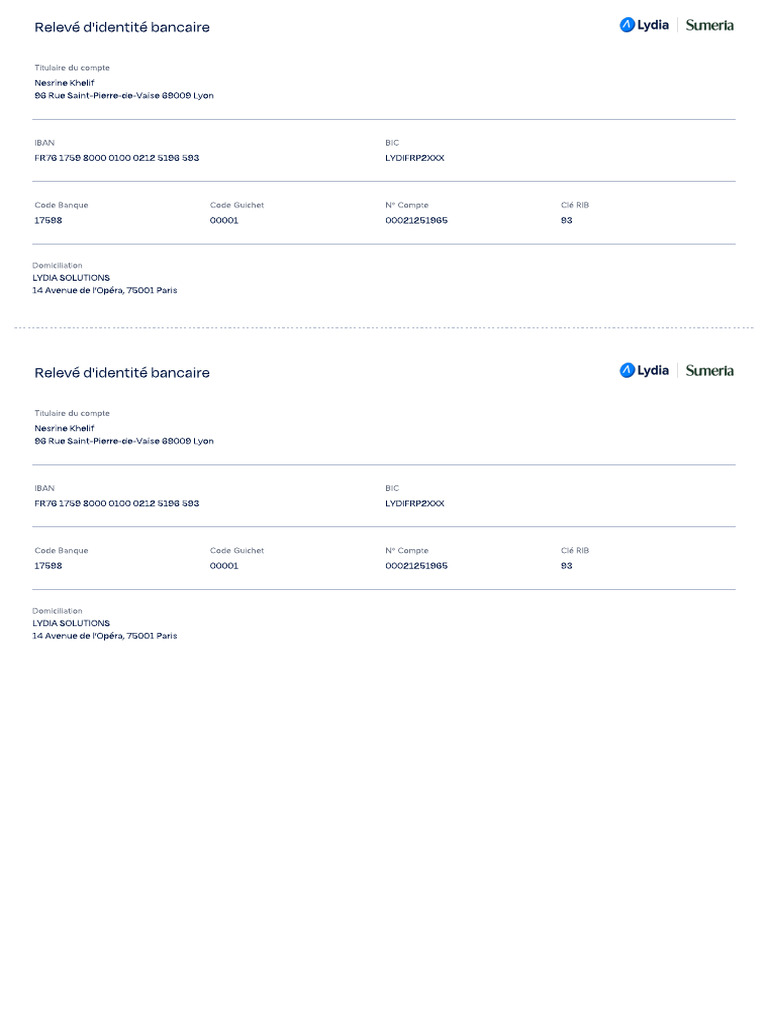Click the BIC code in the lower RIB
Image resolution: width=768 pixels, height=1024 pixels.
(414, 503)
